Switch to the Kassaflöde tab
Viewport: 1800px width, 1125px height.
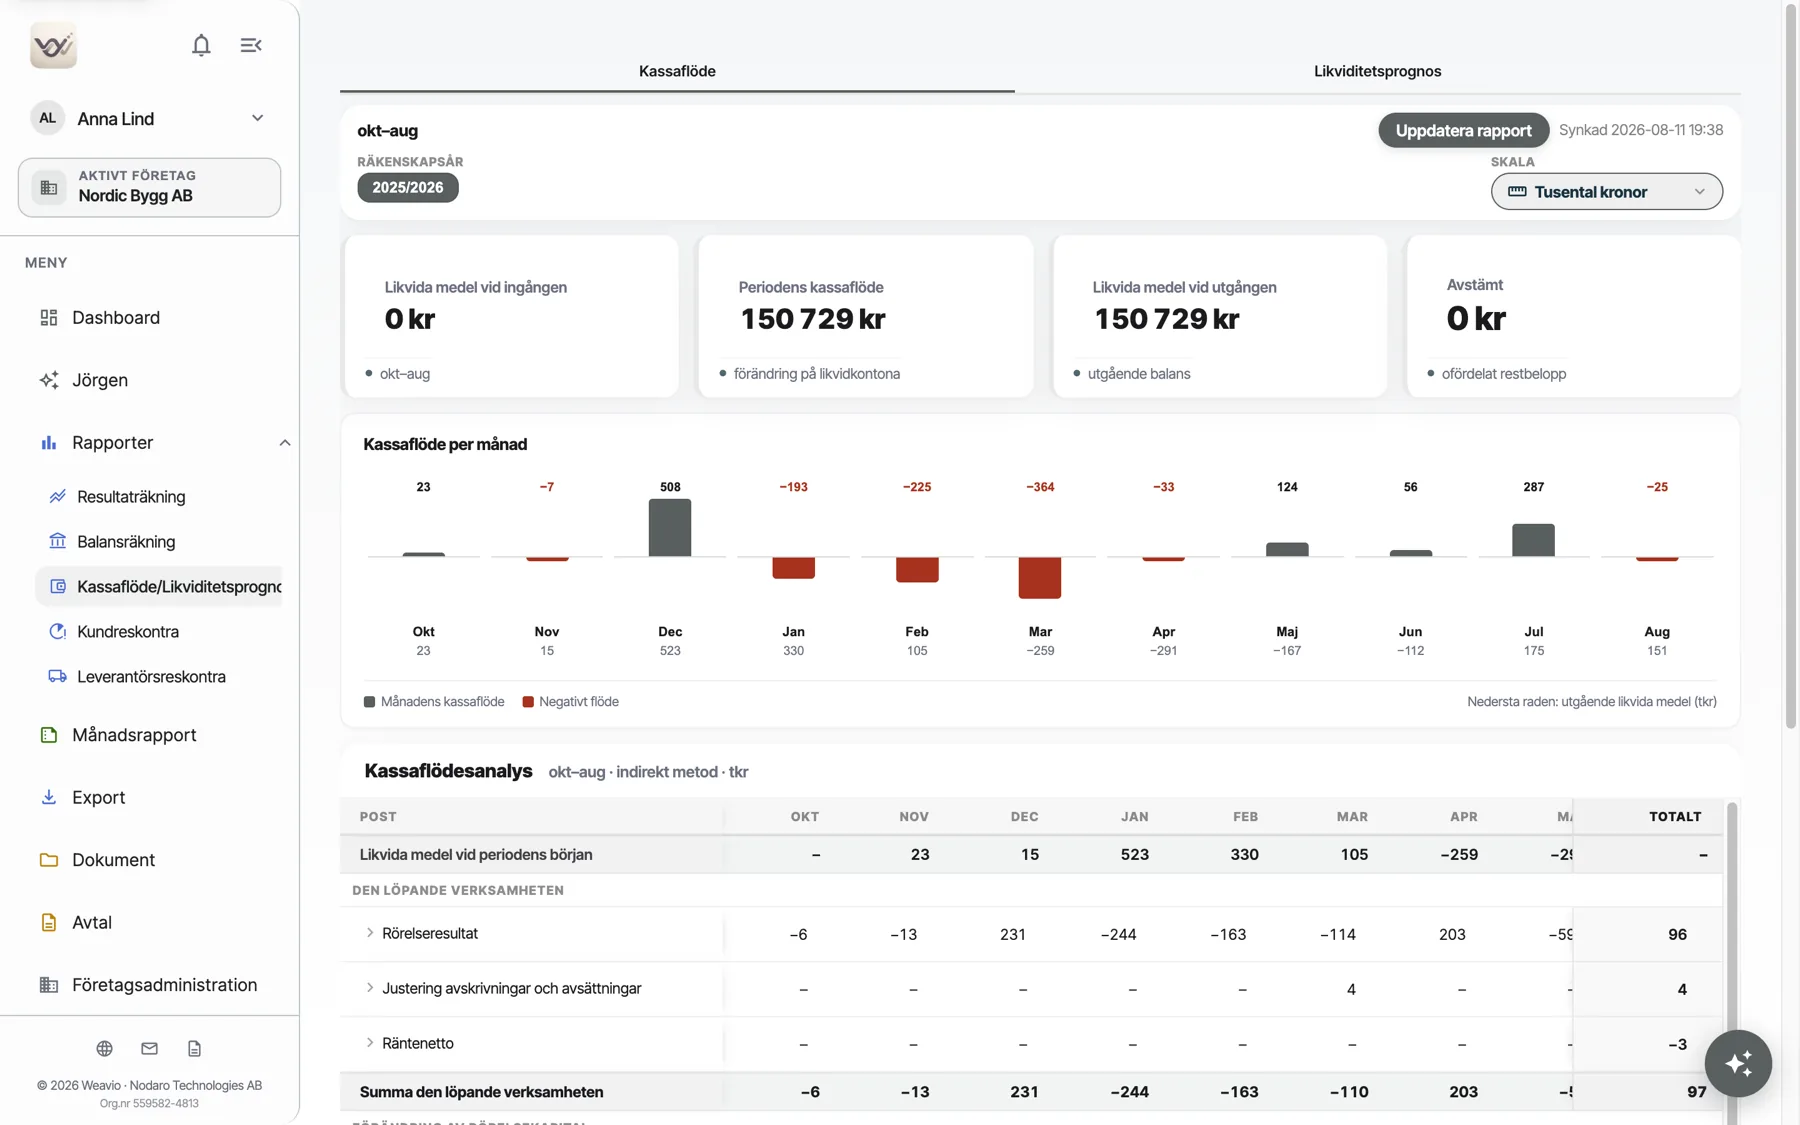[x=677, y=71]
